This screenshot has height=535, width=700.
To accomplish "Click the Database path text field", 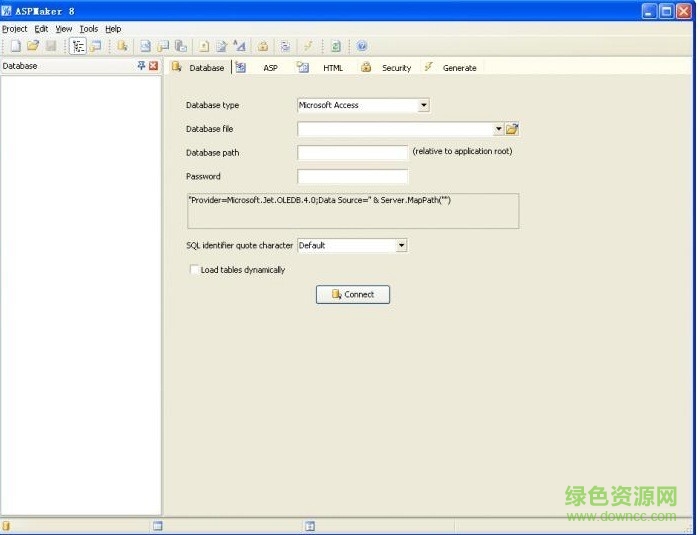I will (352, 153).
